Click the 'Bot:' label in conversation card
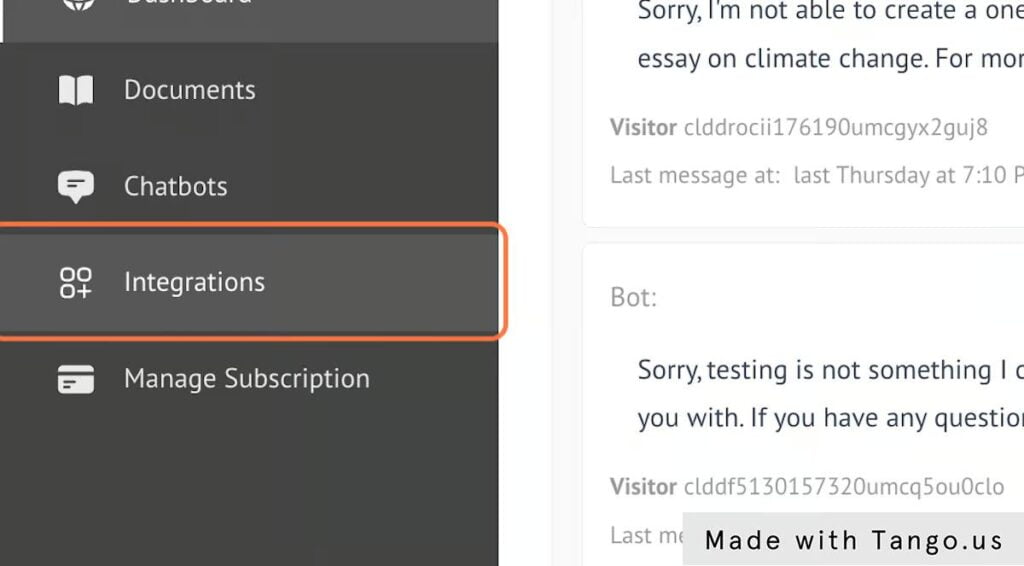 pos(633,297)
